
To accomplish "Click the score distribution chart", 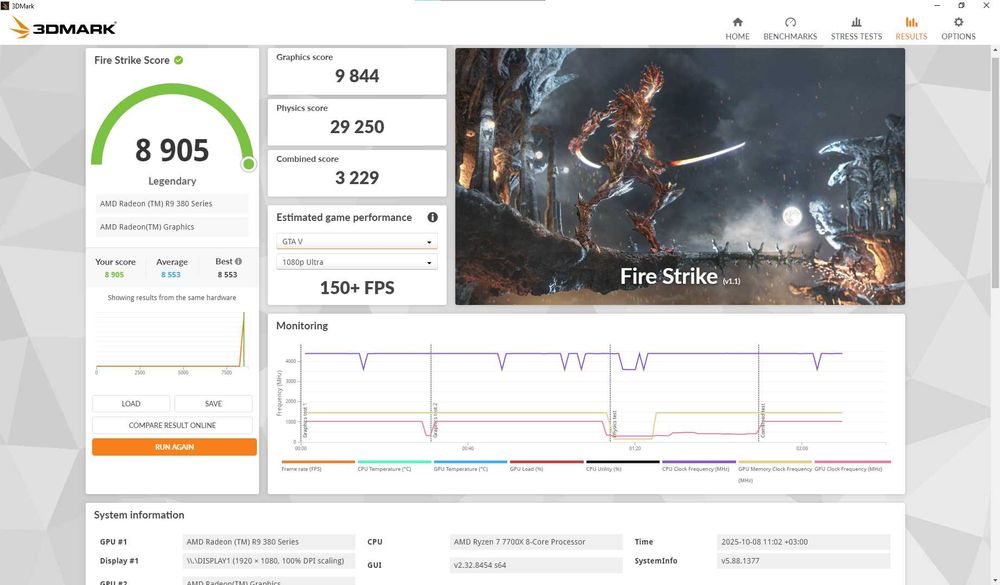I will 172,341.
